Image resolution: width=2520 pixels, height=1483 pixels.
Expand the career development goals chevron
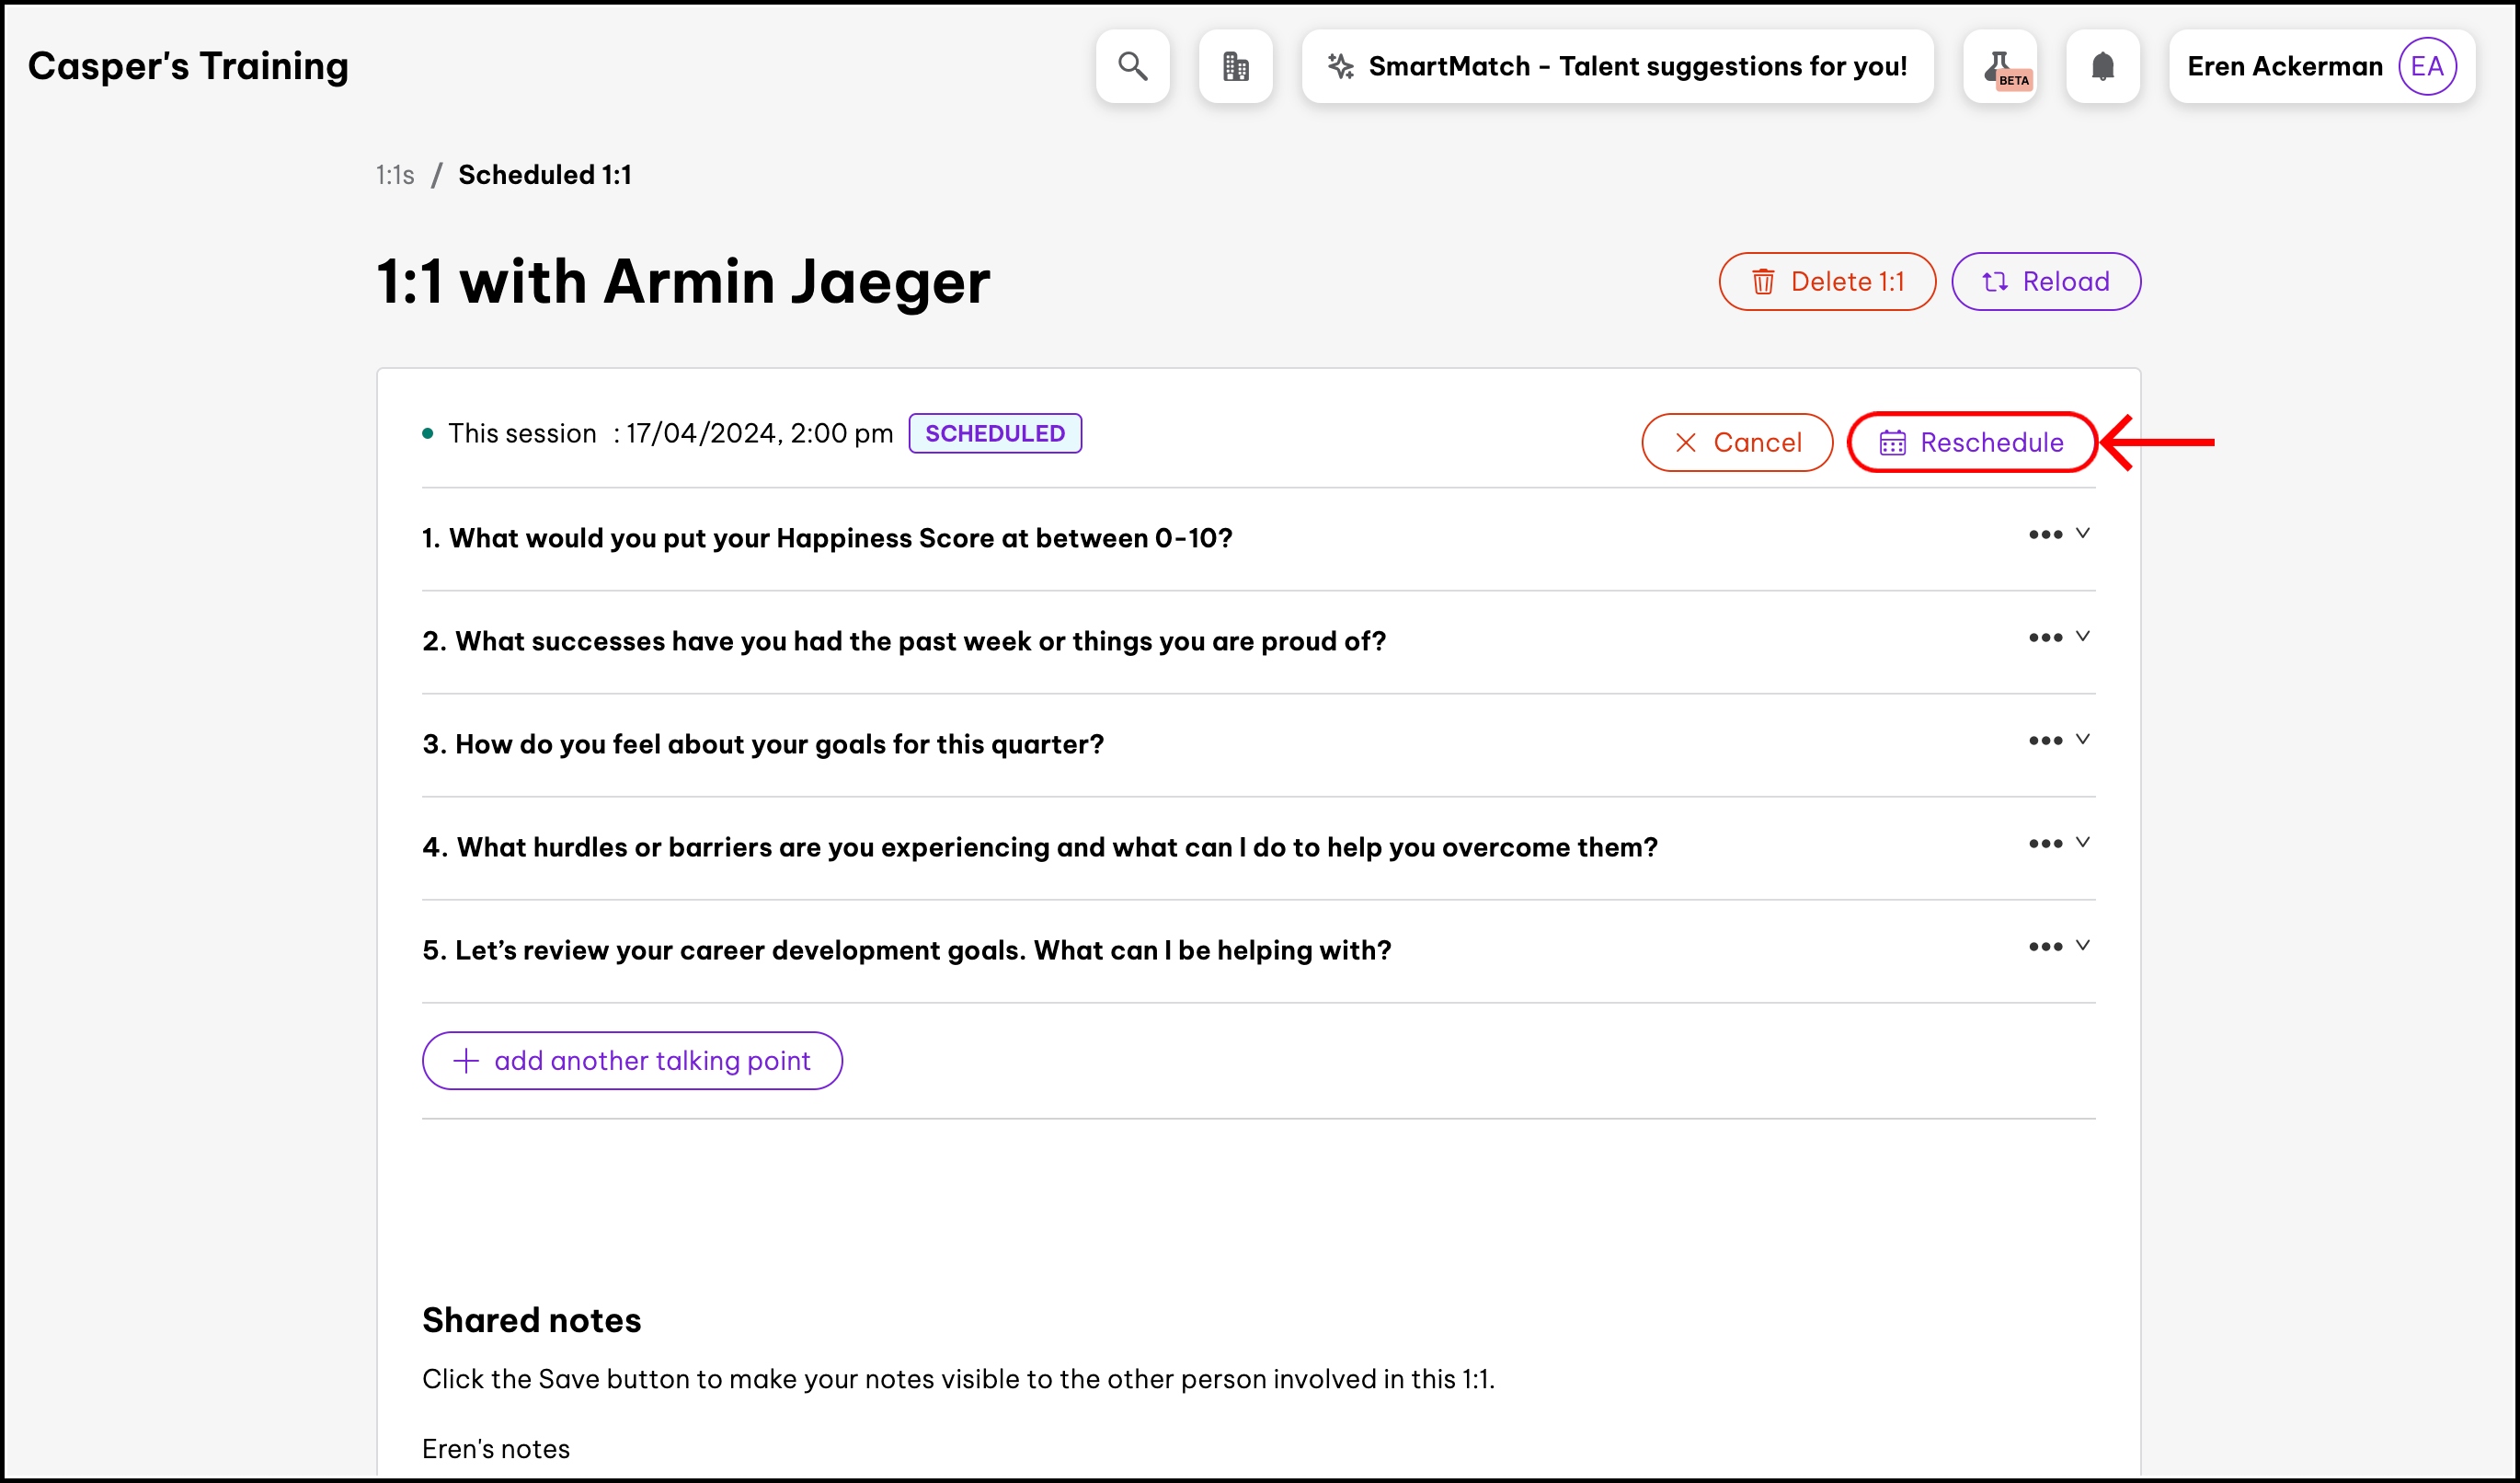[x=2082, y=945]
